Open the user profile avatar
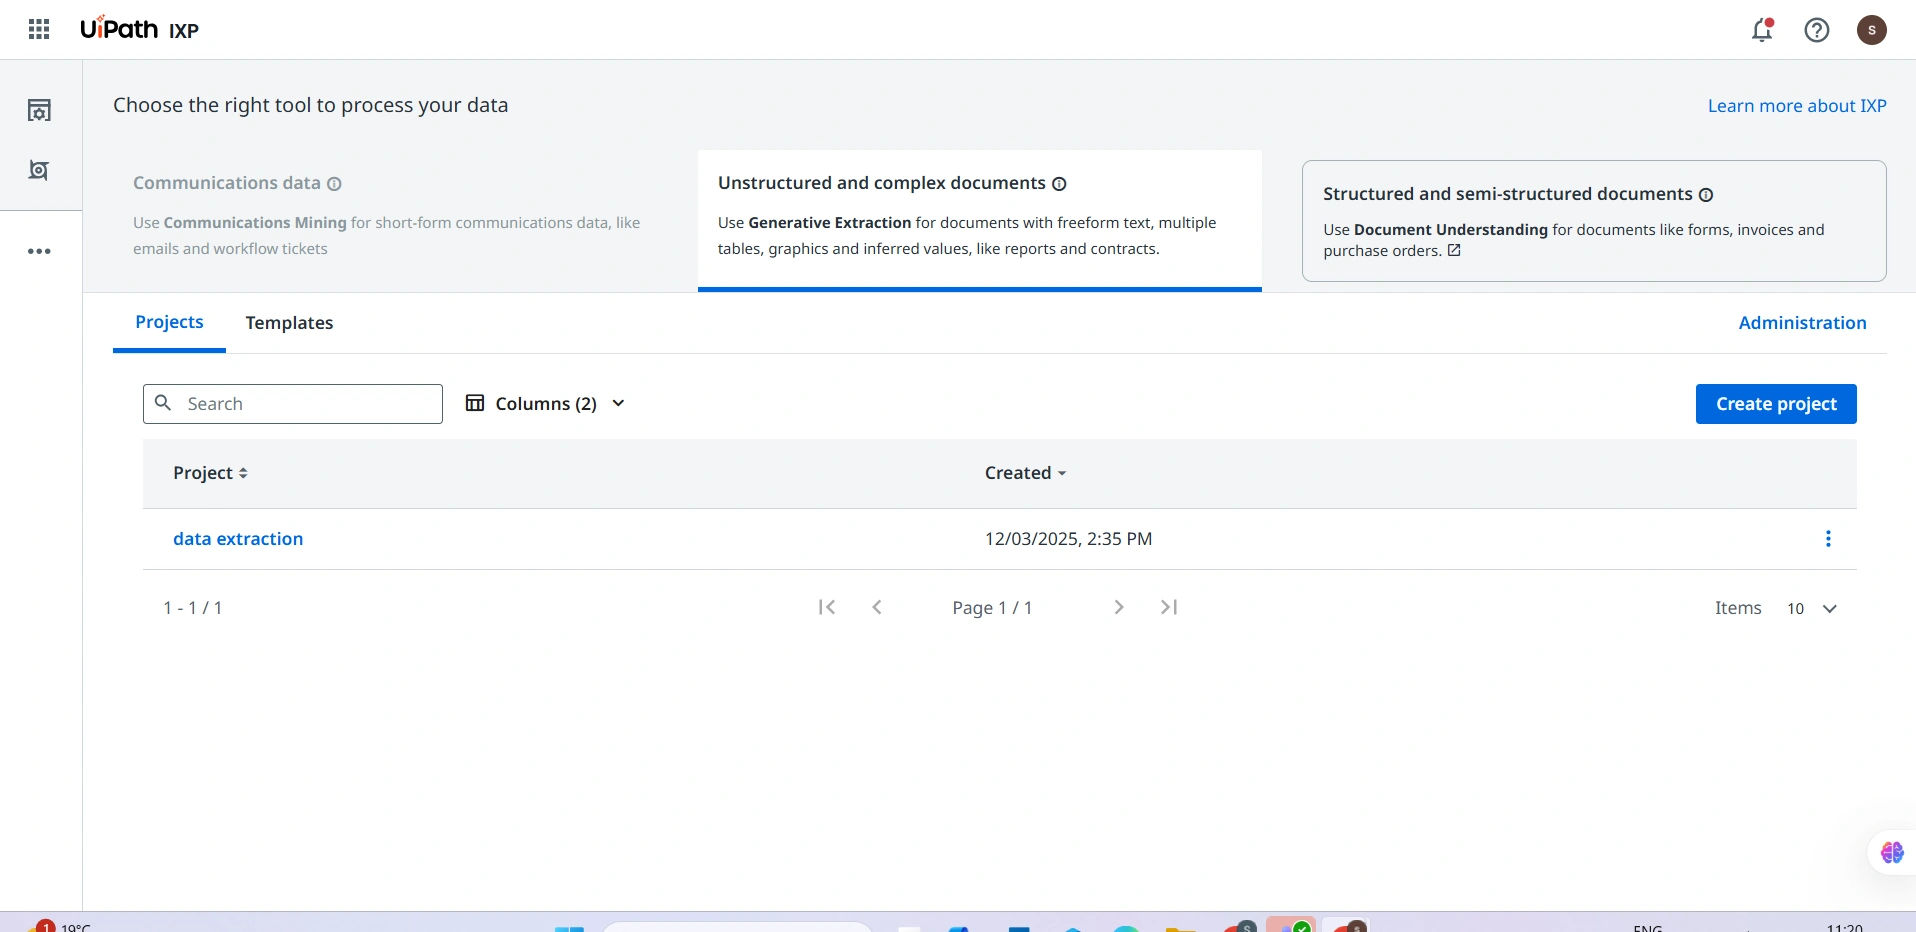Image resolution: width=1916 pixels, height=932 pixels. pyautogui.click(x=1872, y=30)
